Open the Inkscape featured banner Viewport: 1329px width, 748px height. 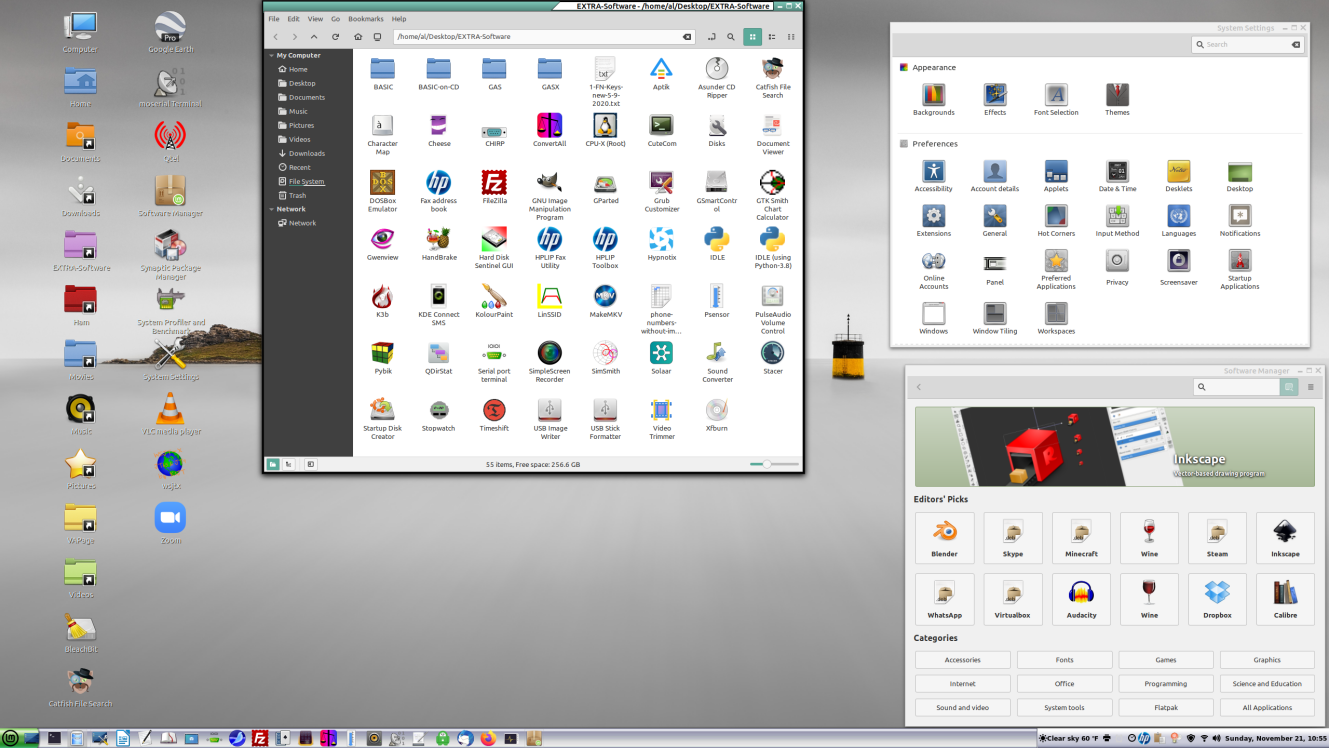coord(1114,446)
